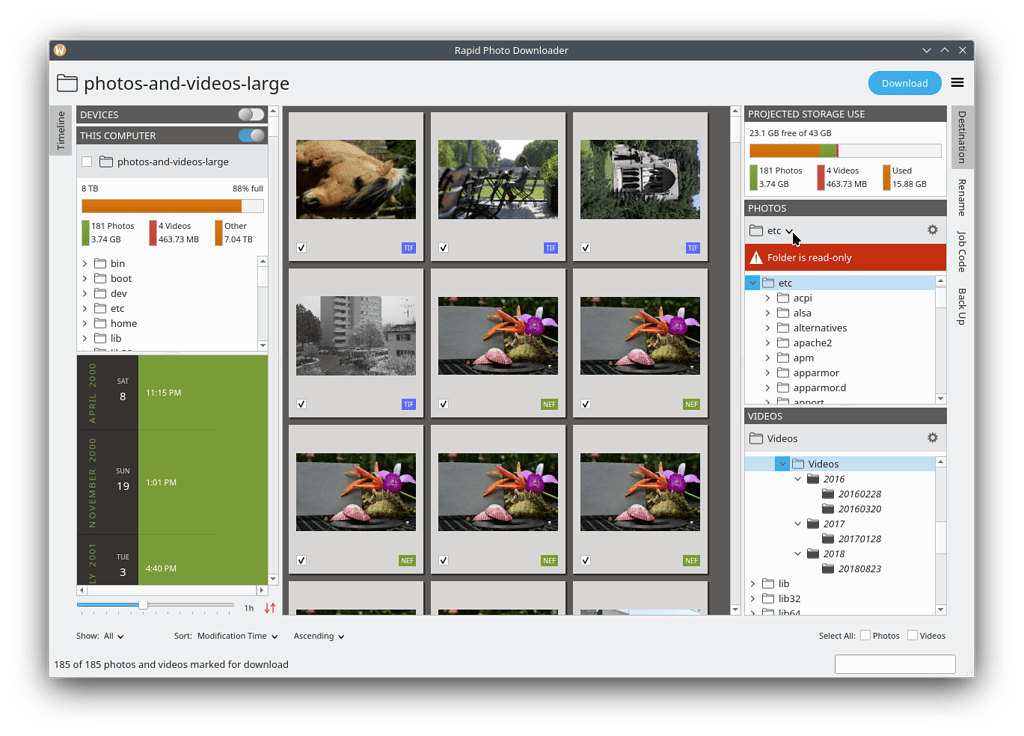
Task: Click the text input field at bottom right
Action: click(894, 663)
